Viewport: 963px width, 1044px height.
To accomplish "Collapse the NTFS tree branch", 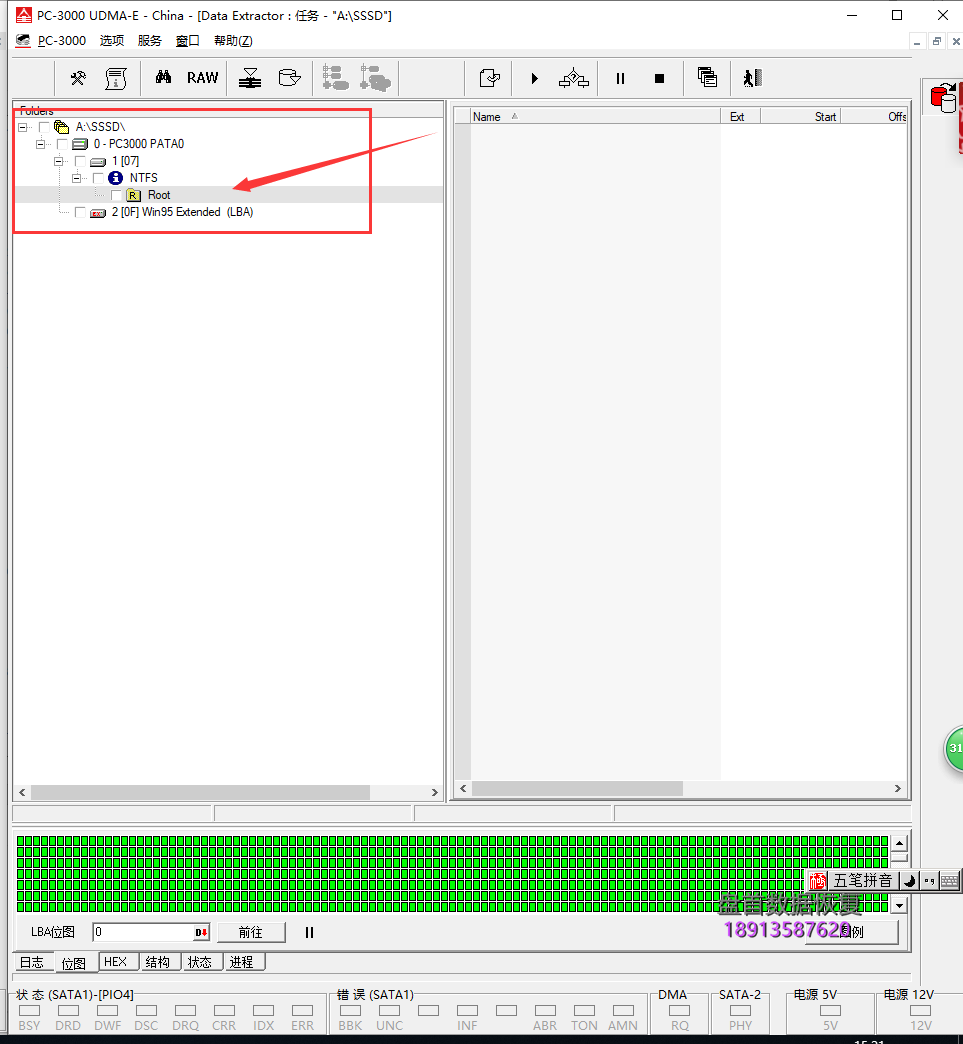I will [x=77, y=178].
